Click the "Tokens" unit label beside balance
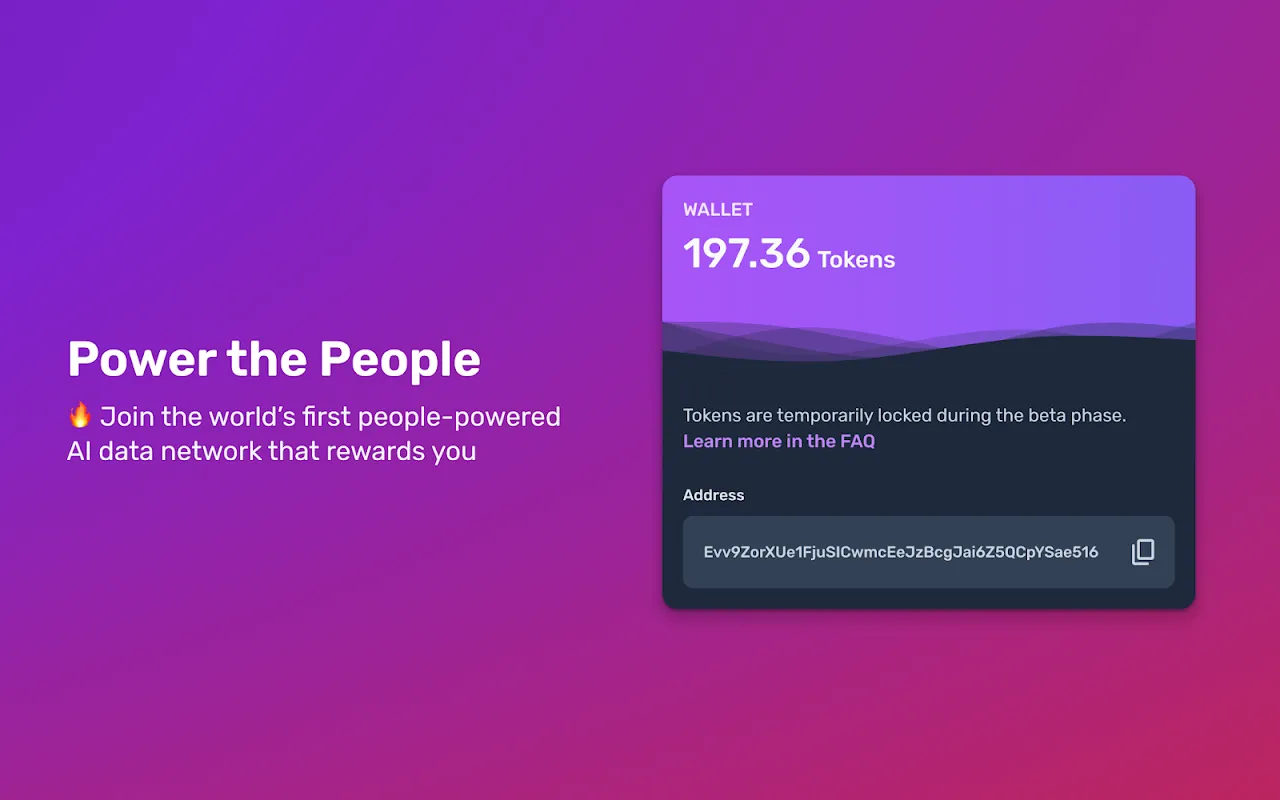The width and height of the screenshot is (1280, 800). coord(856,260)
